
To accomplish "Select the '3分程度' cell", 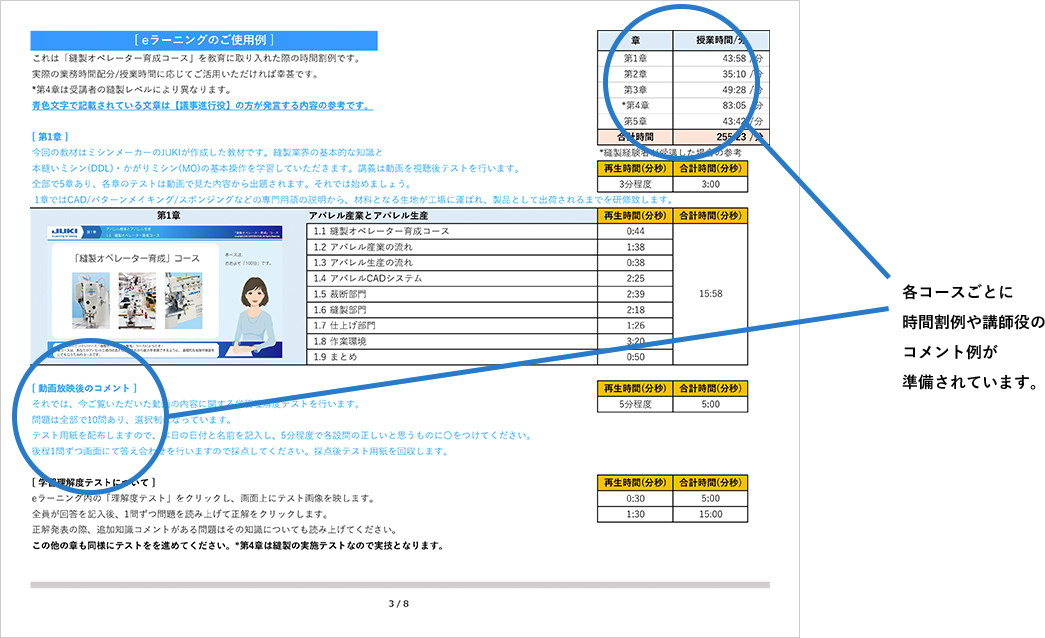I will click(635, 184).
